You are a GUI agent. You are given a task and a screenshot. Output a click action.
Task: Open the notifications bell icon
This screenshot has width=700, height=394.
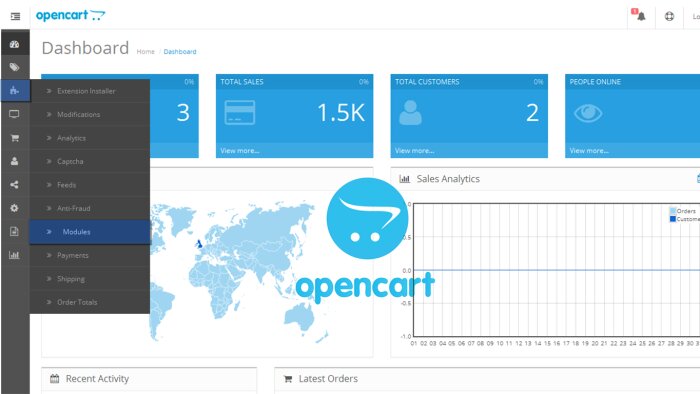pyautogui.click(x=641, y=16)
